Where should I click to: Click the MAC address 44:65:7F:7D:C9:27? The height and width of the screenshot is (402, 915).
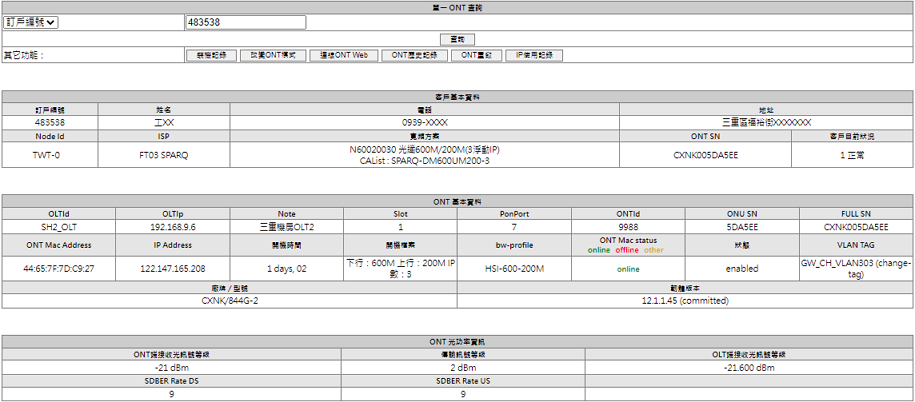coord(58,269)
